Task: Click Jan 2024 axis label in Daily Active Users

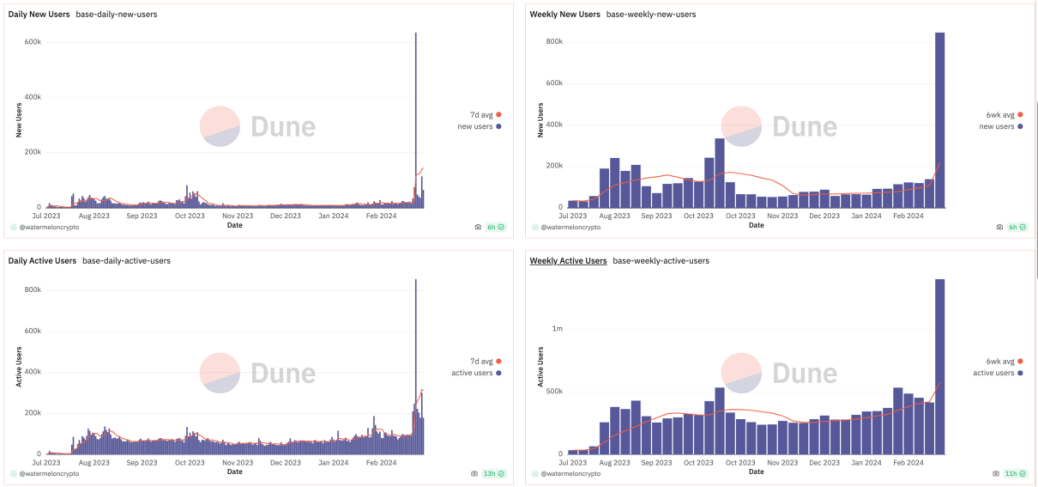Action: (x=332, y=462)
